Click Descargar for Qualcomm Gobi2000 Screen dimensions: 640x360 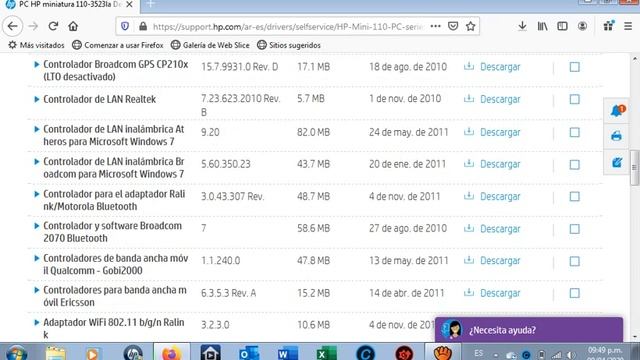[492, 260]
